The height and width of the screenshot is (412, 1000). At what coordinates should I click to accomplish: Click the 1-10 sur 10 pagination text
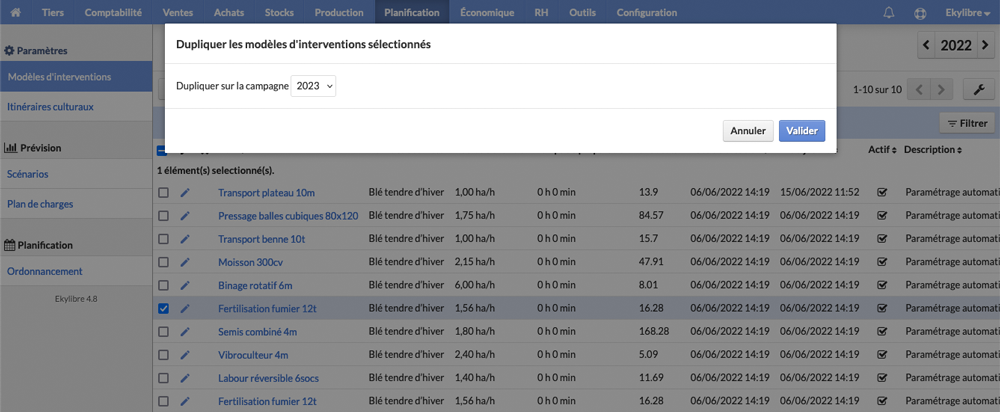coord(878,90)
